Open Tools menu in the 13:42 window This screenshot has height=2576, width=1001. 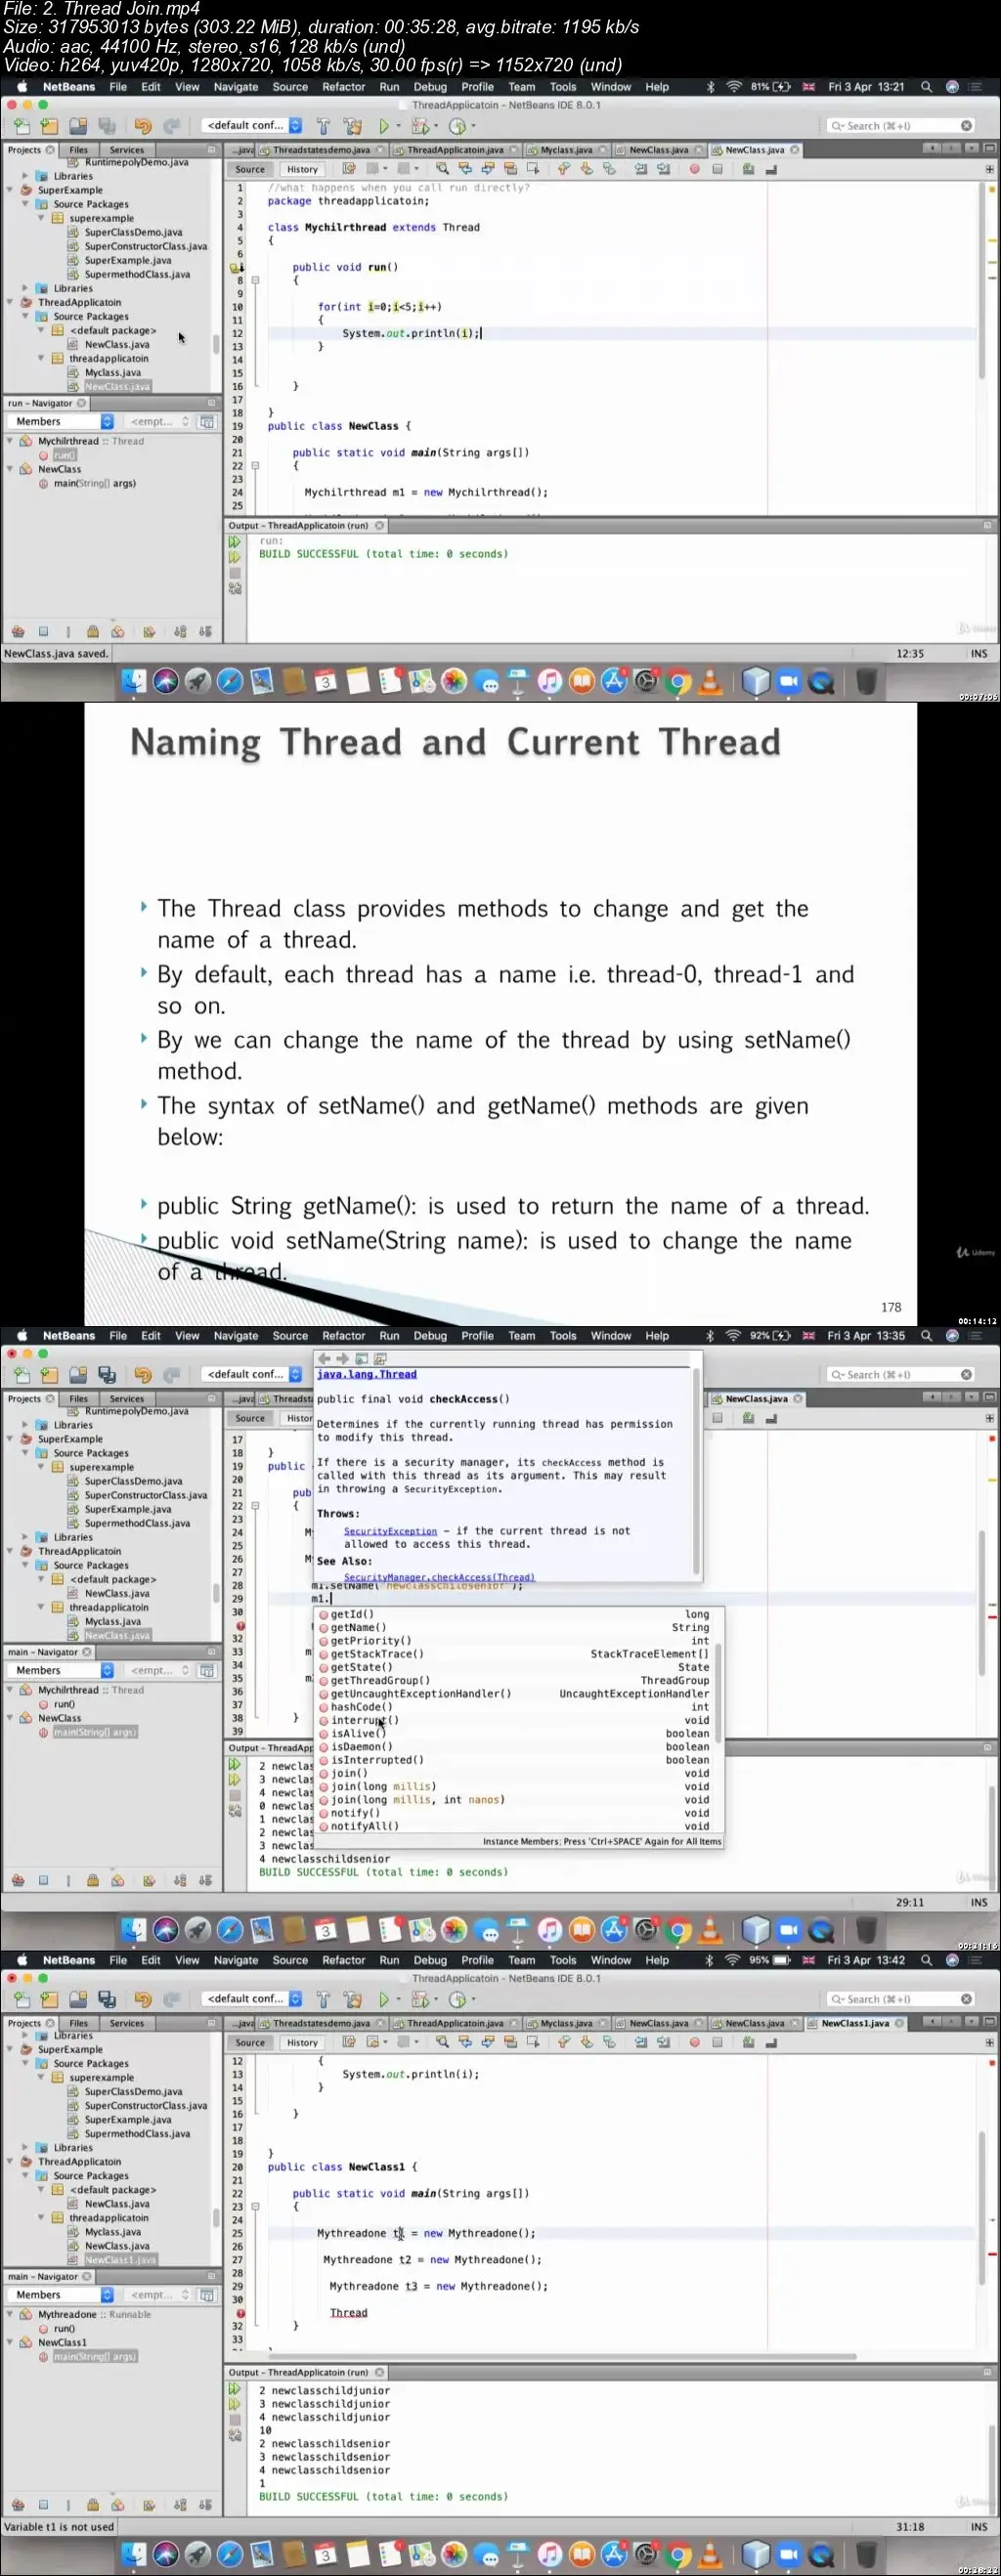point(563,1960)
